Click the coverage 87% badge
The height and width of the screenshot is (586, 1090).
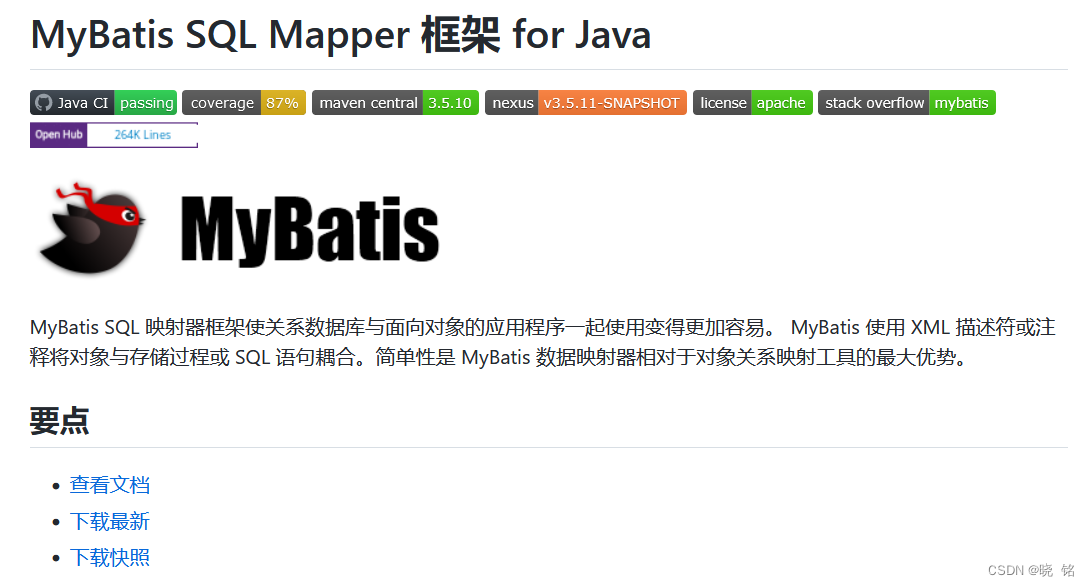pyautogui.click(x=244, y=102)
